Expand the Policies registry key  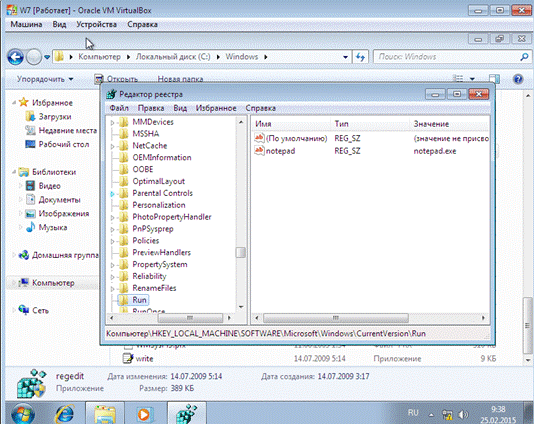coord(113,241)
